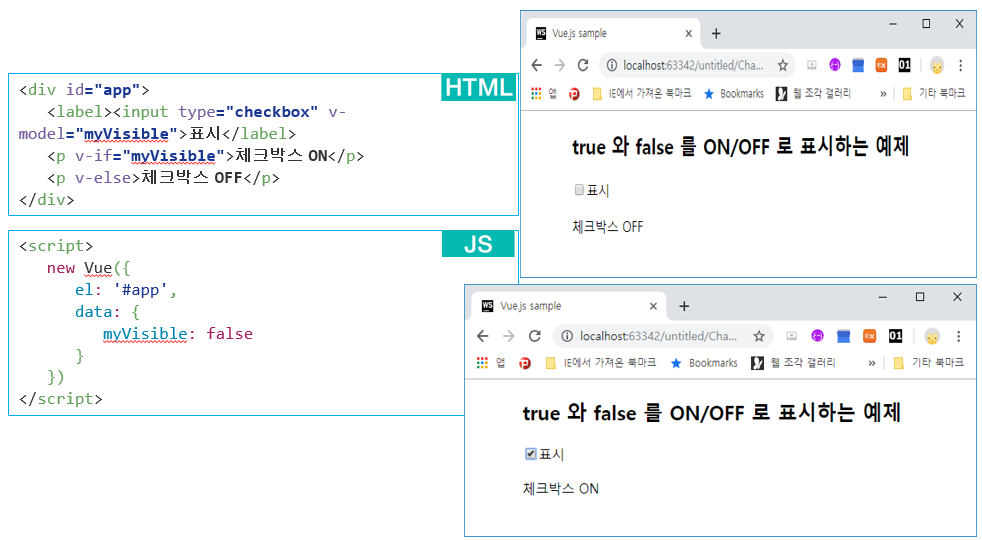The width and height of the screenshot is (982, 540).
Task: Open the 01 extension in lower browser
Action: click(896, 336)
